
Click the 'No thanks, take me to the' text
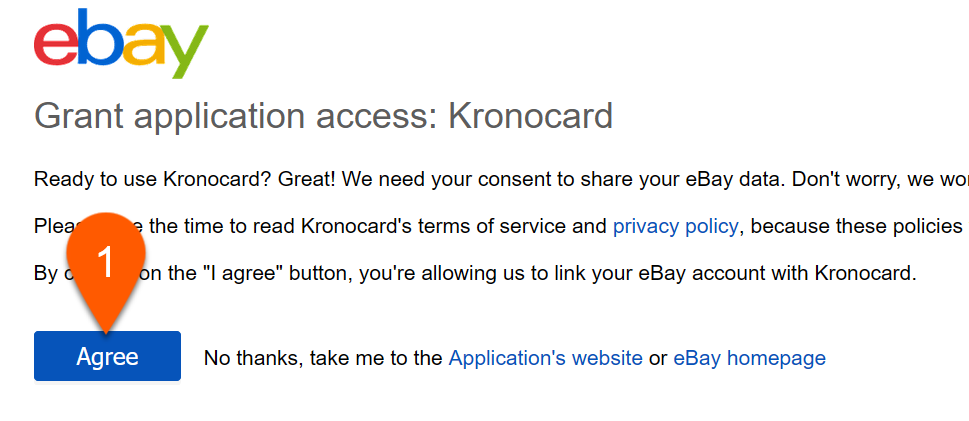[x=323, y=358]
